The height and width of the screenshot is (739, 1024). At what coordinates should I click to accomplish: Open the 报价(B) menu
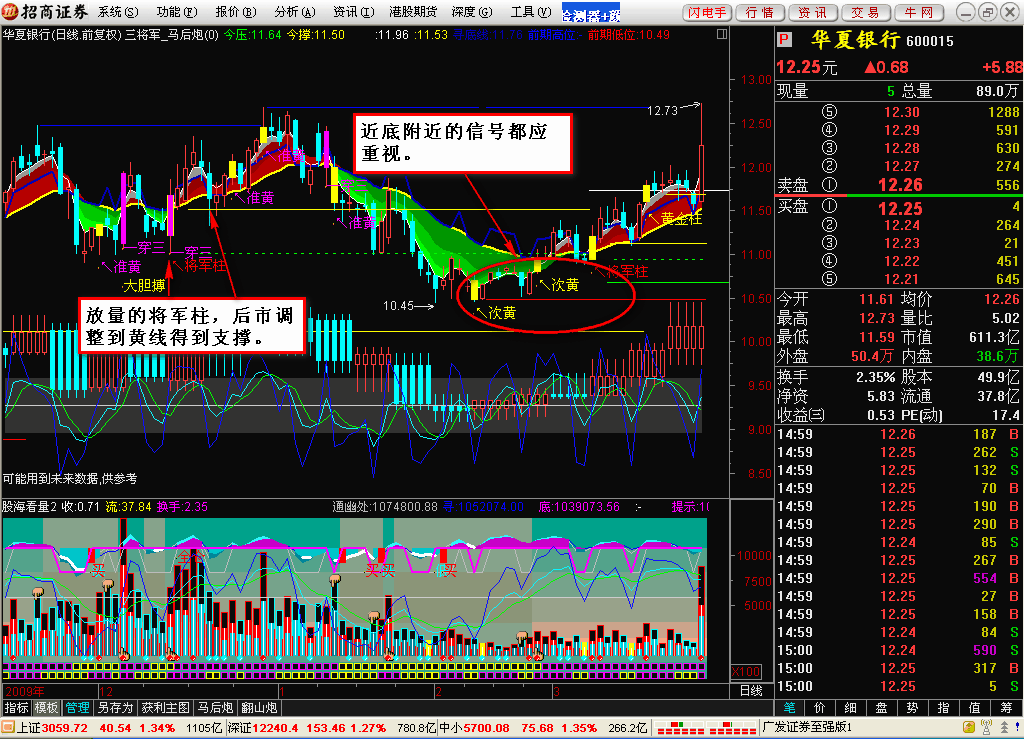pyautogui.click(x=236, y=12)
